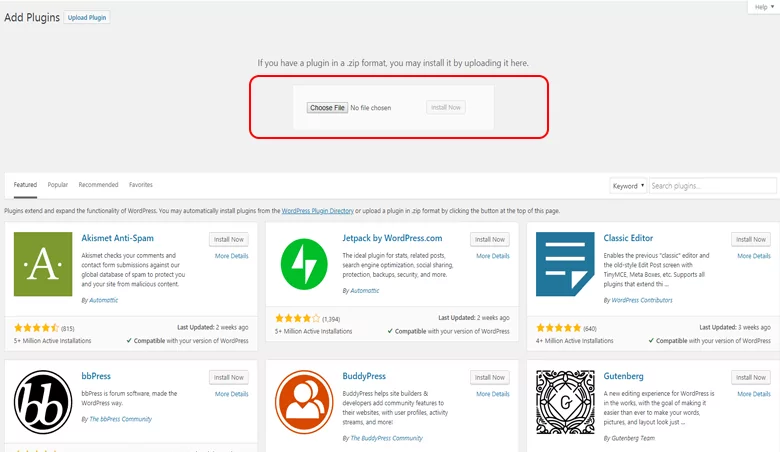Image resolution: width=780 pixels, height=452 pixels.
Task: Focus the Search plugins input field
Action: point(712,185)
